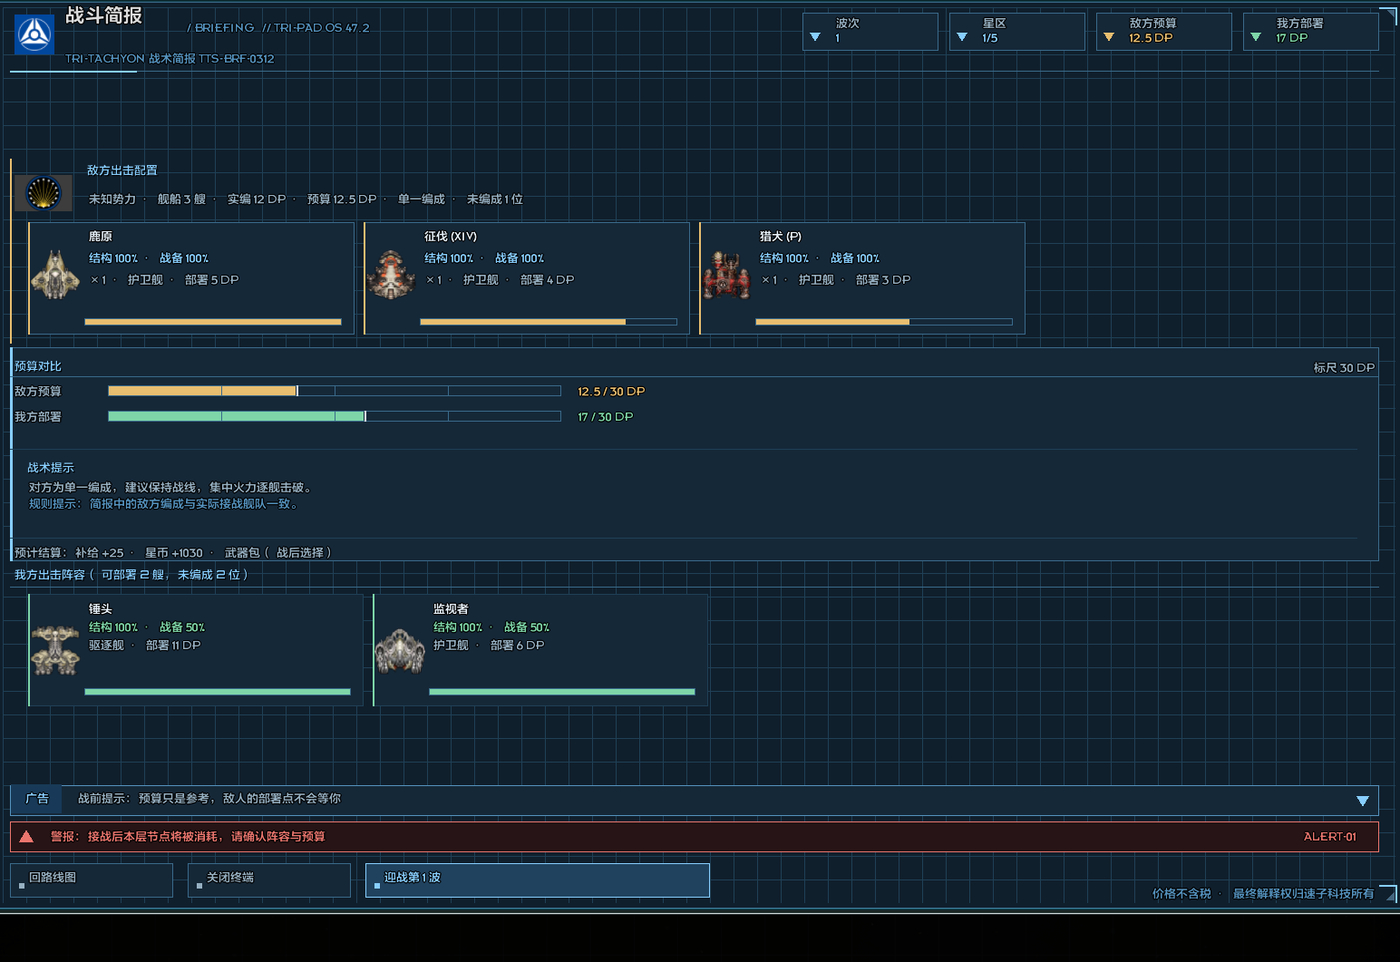Click the red alert warning triangle
Screen dimensions: 1400x962
tap(27, 837)
